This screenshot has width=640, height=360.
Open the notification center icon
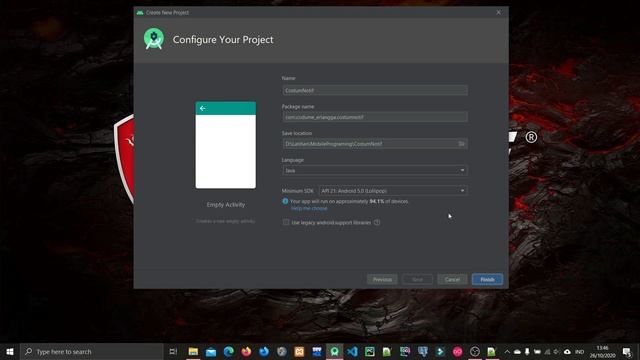click(627, 351)
